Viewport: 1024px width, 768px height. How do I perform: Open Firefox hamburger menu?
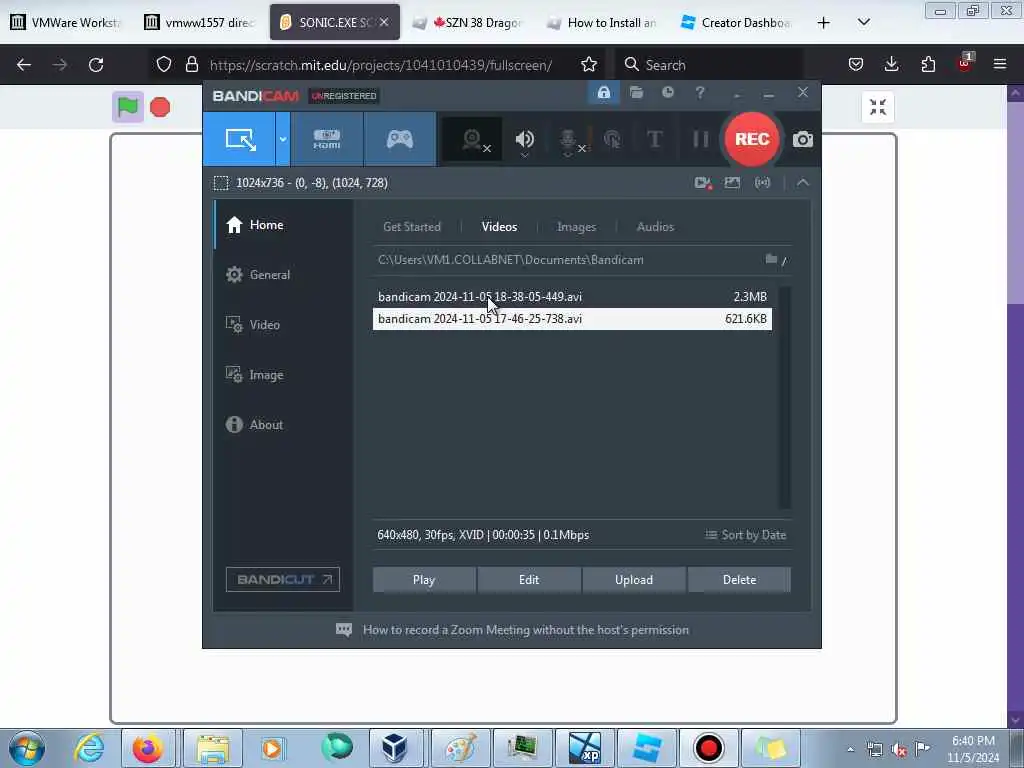click(x=1000, y=65)
